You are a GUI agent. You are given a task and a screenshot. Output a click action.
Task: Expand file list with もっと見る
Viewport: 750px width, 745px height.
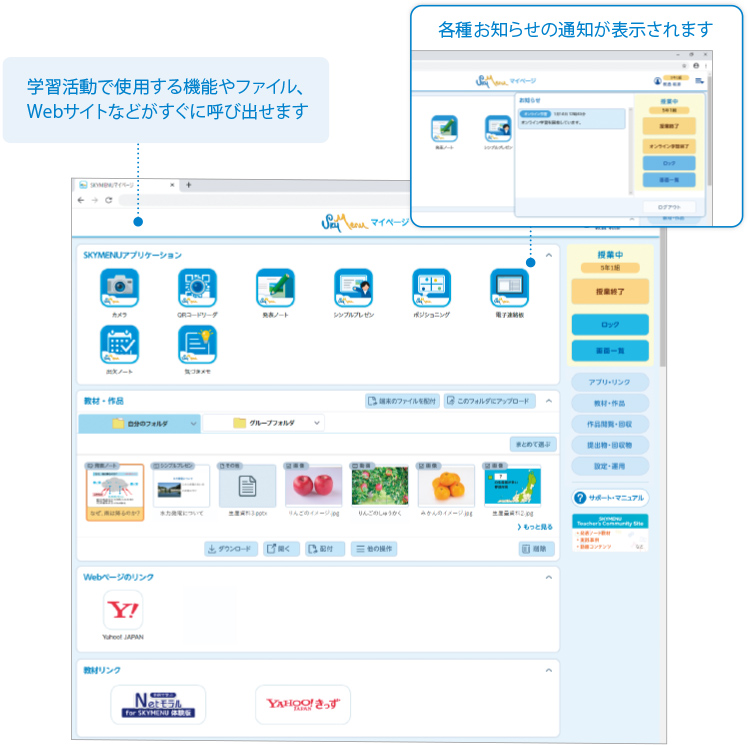click(535, 527)
